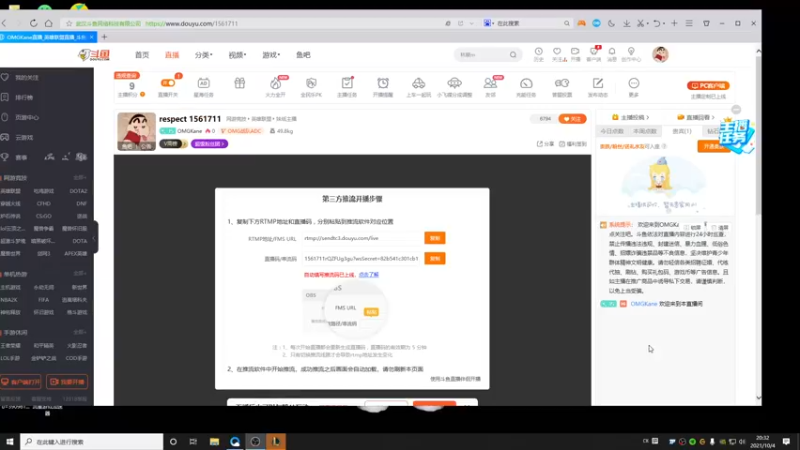Switch to the 今日贡献 ranking tab

(612, 131)
